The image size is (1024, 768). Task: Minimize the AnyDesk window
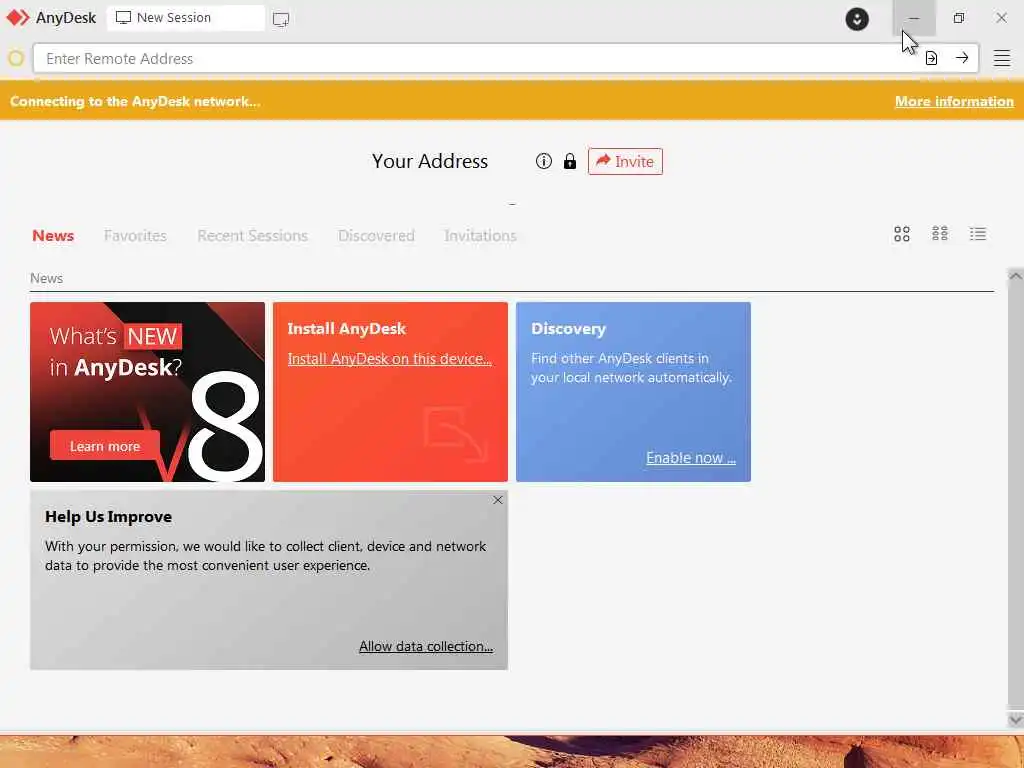click(914, 18)
